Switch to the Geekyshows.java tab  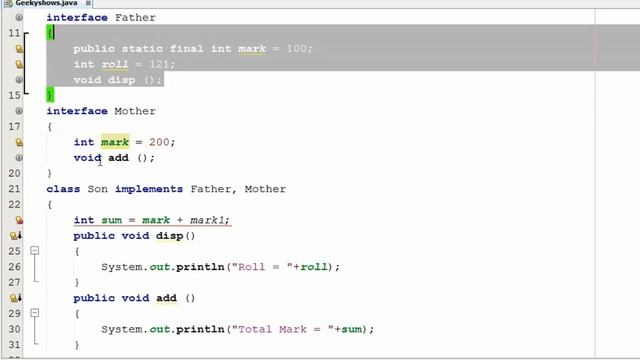pyautogui.click(x=46, y=3)
